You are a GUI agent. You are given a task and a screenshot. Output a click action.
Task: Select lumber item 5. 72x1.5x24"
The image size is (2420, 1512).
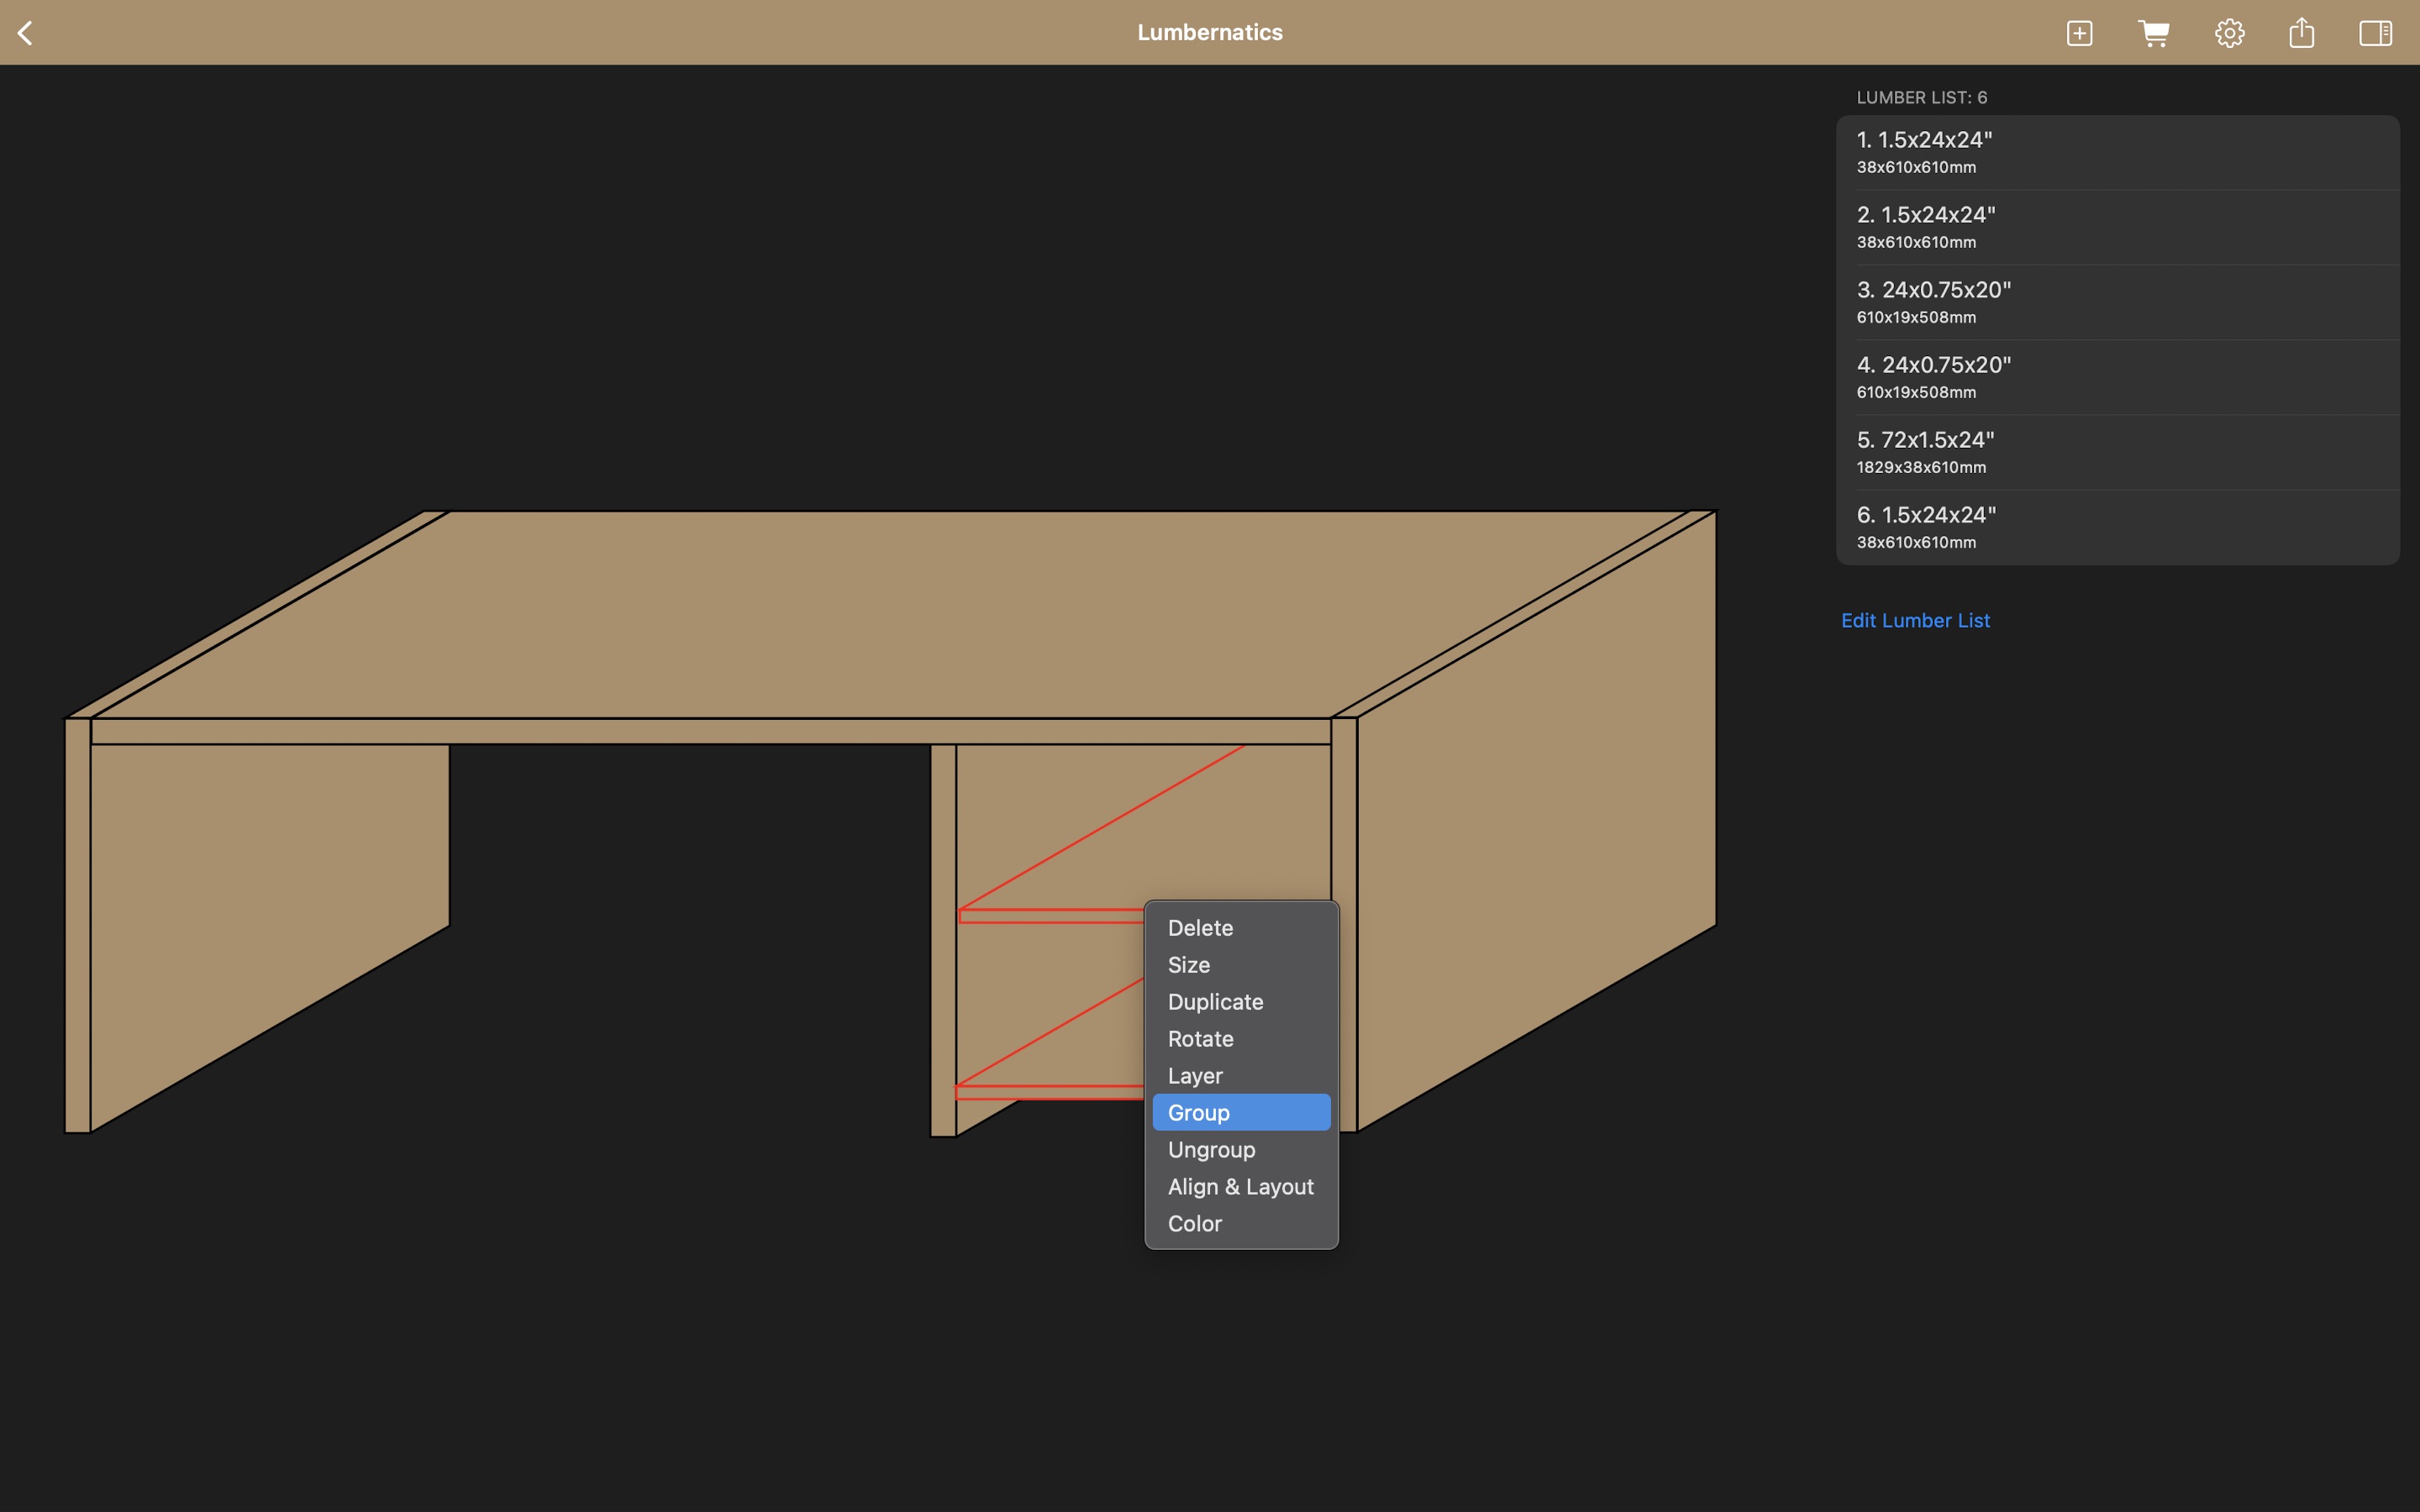(2115, 450)
